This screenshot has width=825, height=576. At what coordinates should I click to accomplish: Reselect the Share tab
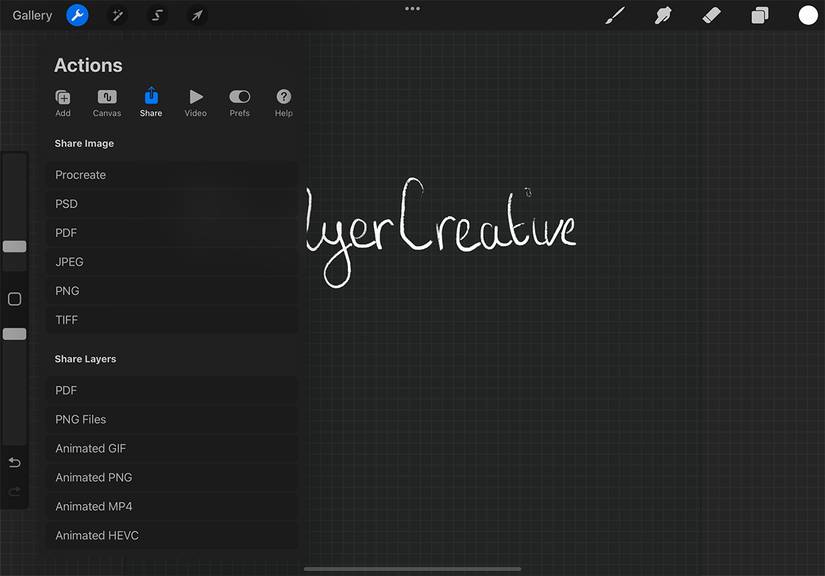click(150, 100)
